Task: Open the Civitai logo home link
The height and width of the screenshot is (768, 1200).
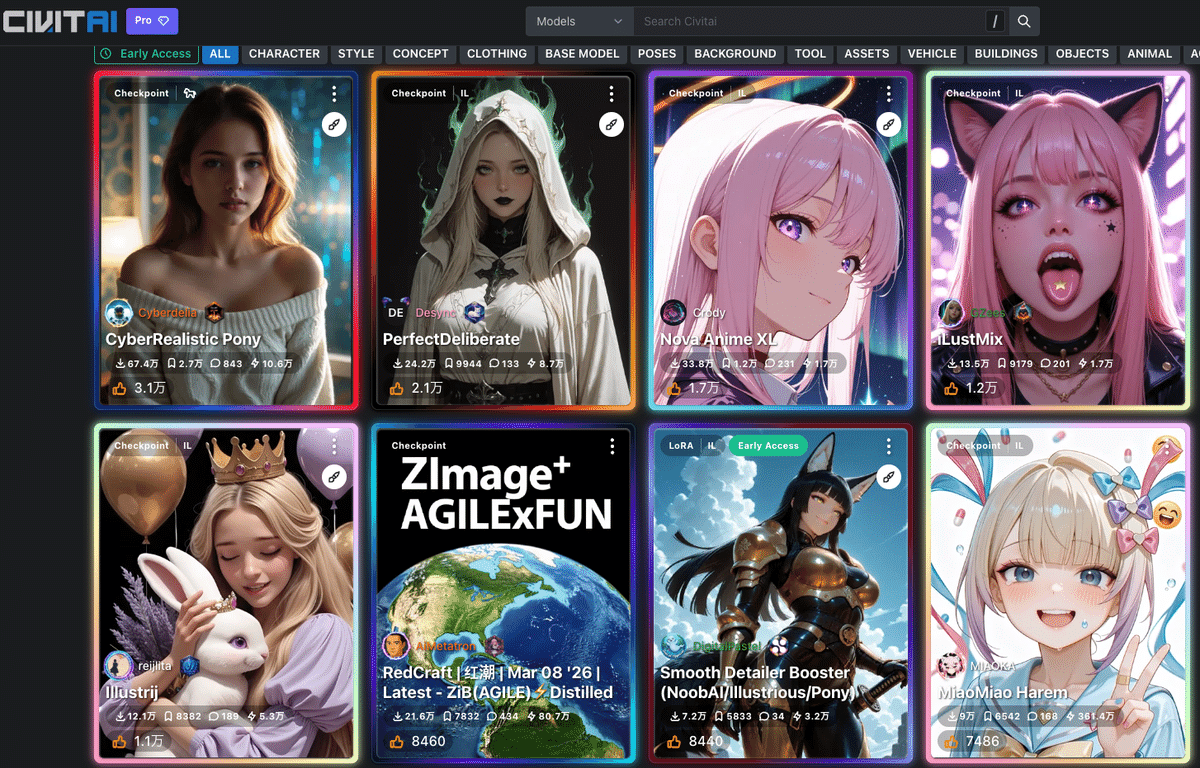Action: [59, 20]
